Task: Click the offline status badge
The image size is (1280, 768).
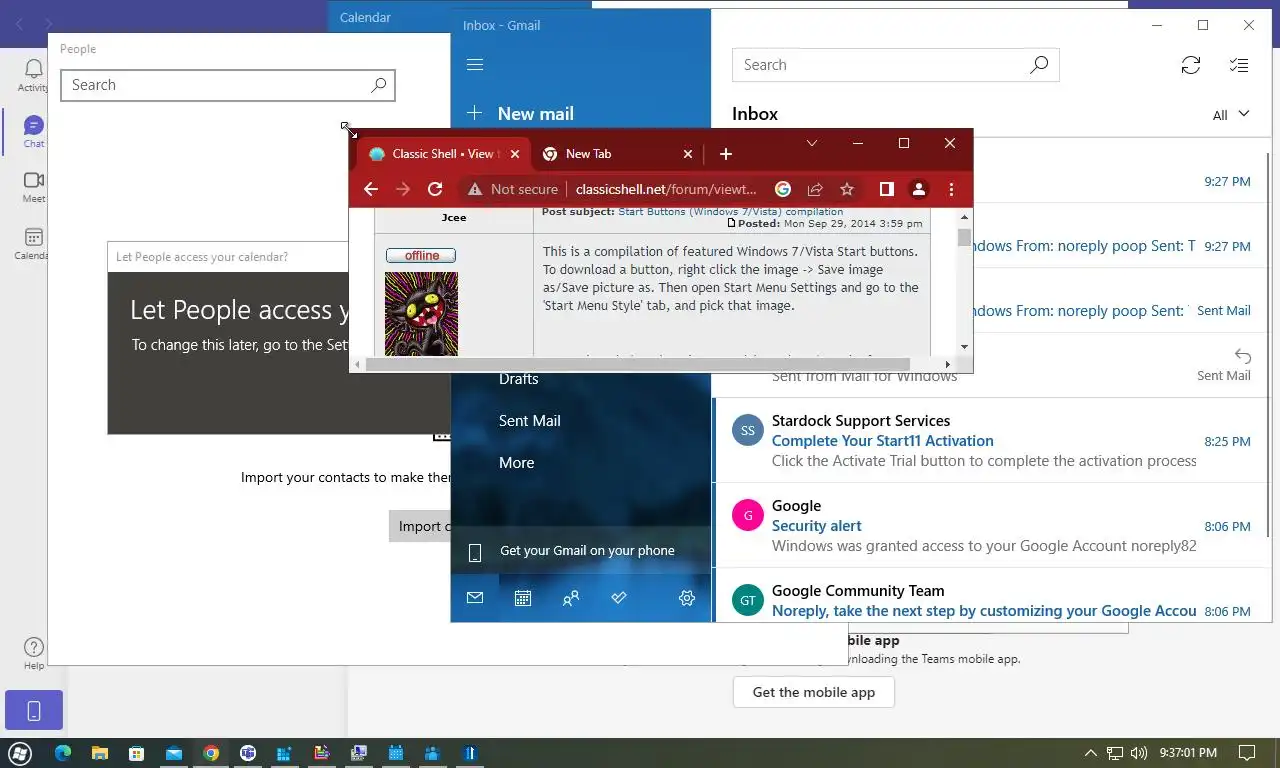Action: 421,256
